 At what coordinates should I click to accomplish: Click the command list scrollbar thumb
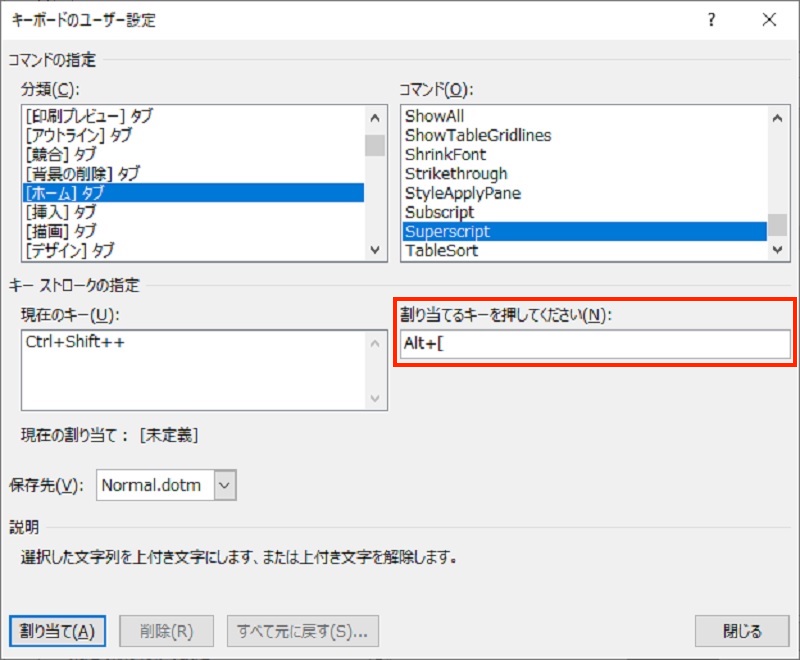tap(777, 225)
